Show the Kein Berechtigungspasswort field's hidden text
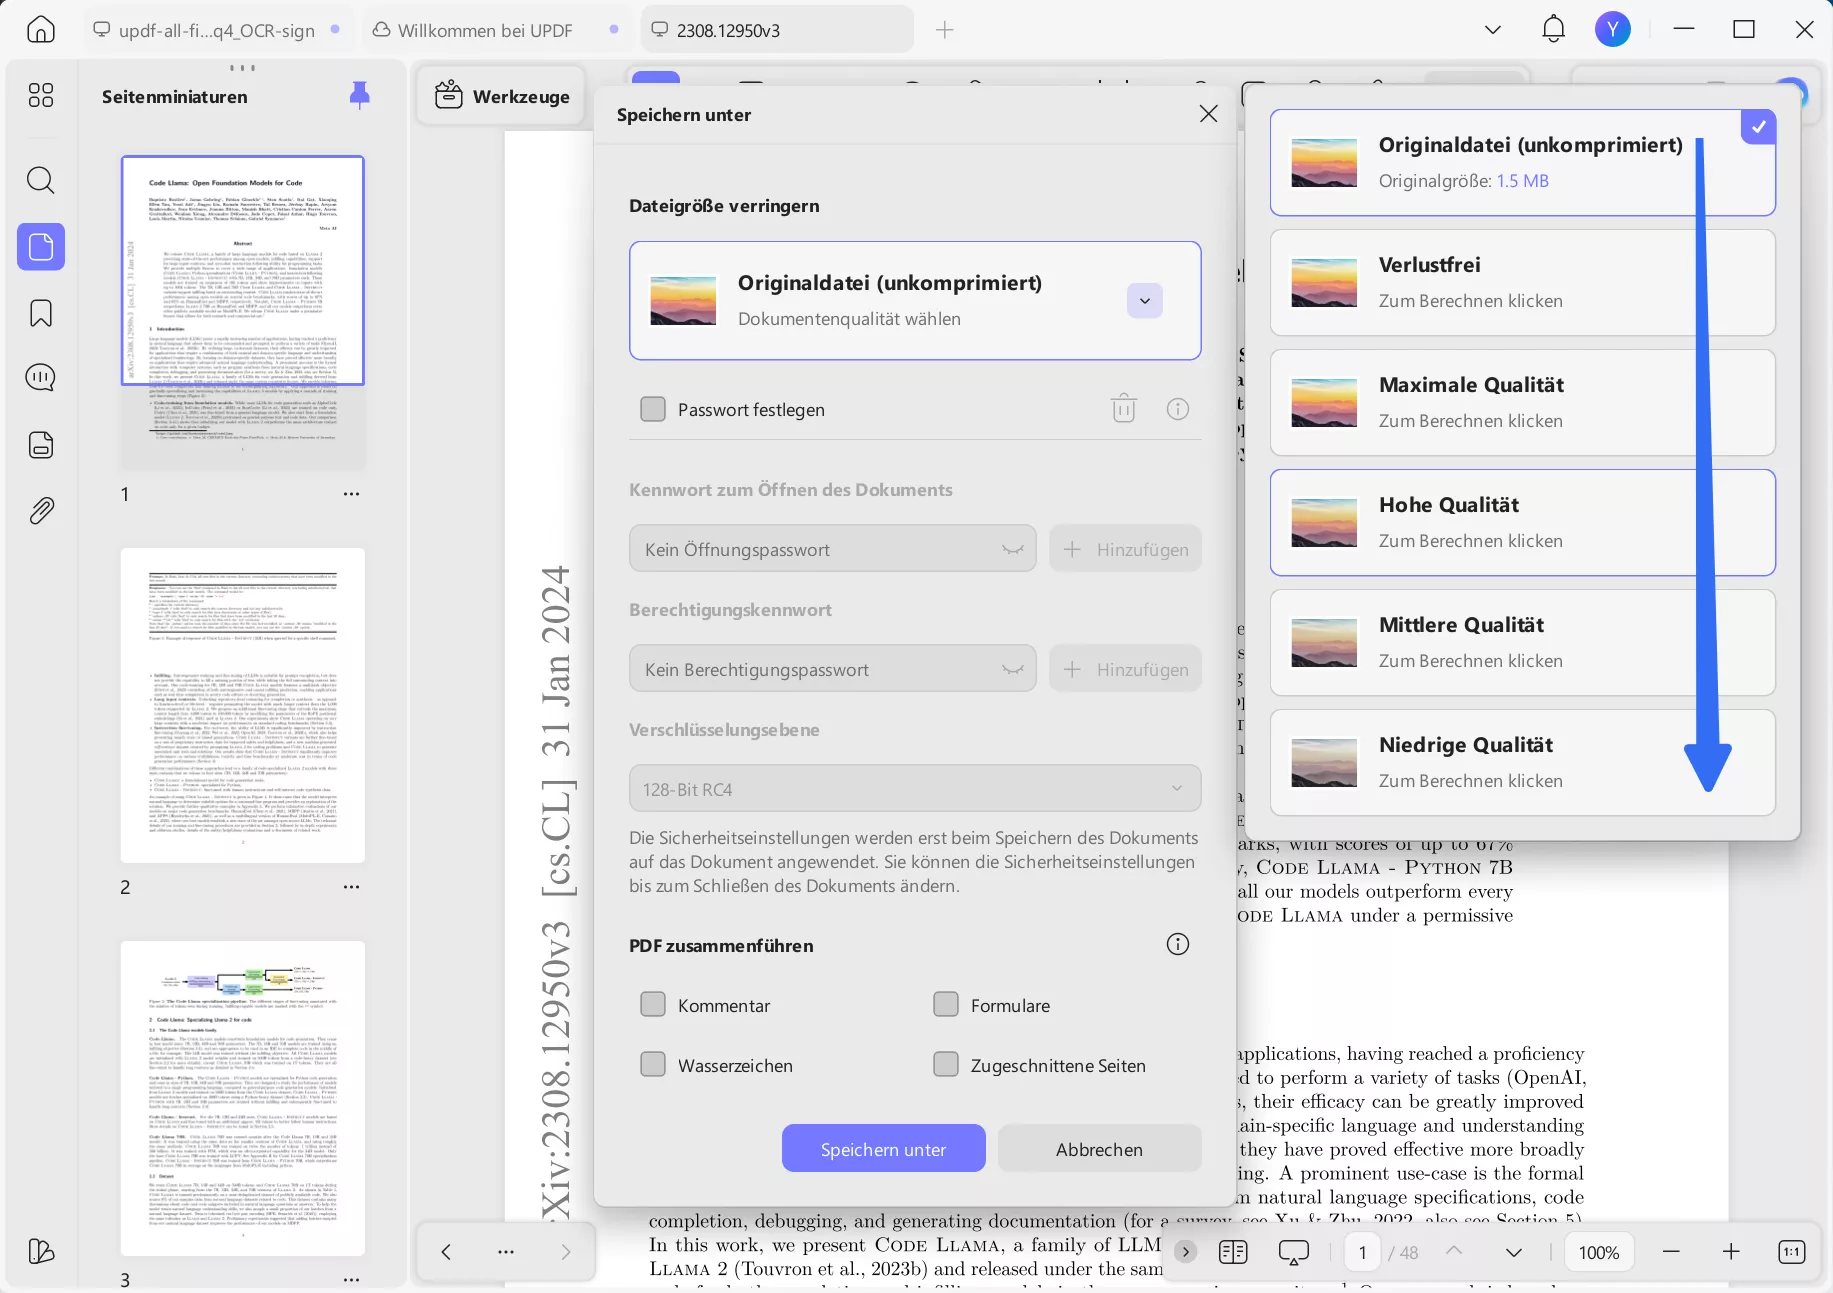 click(1013, 669)
